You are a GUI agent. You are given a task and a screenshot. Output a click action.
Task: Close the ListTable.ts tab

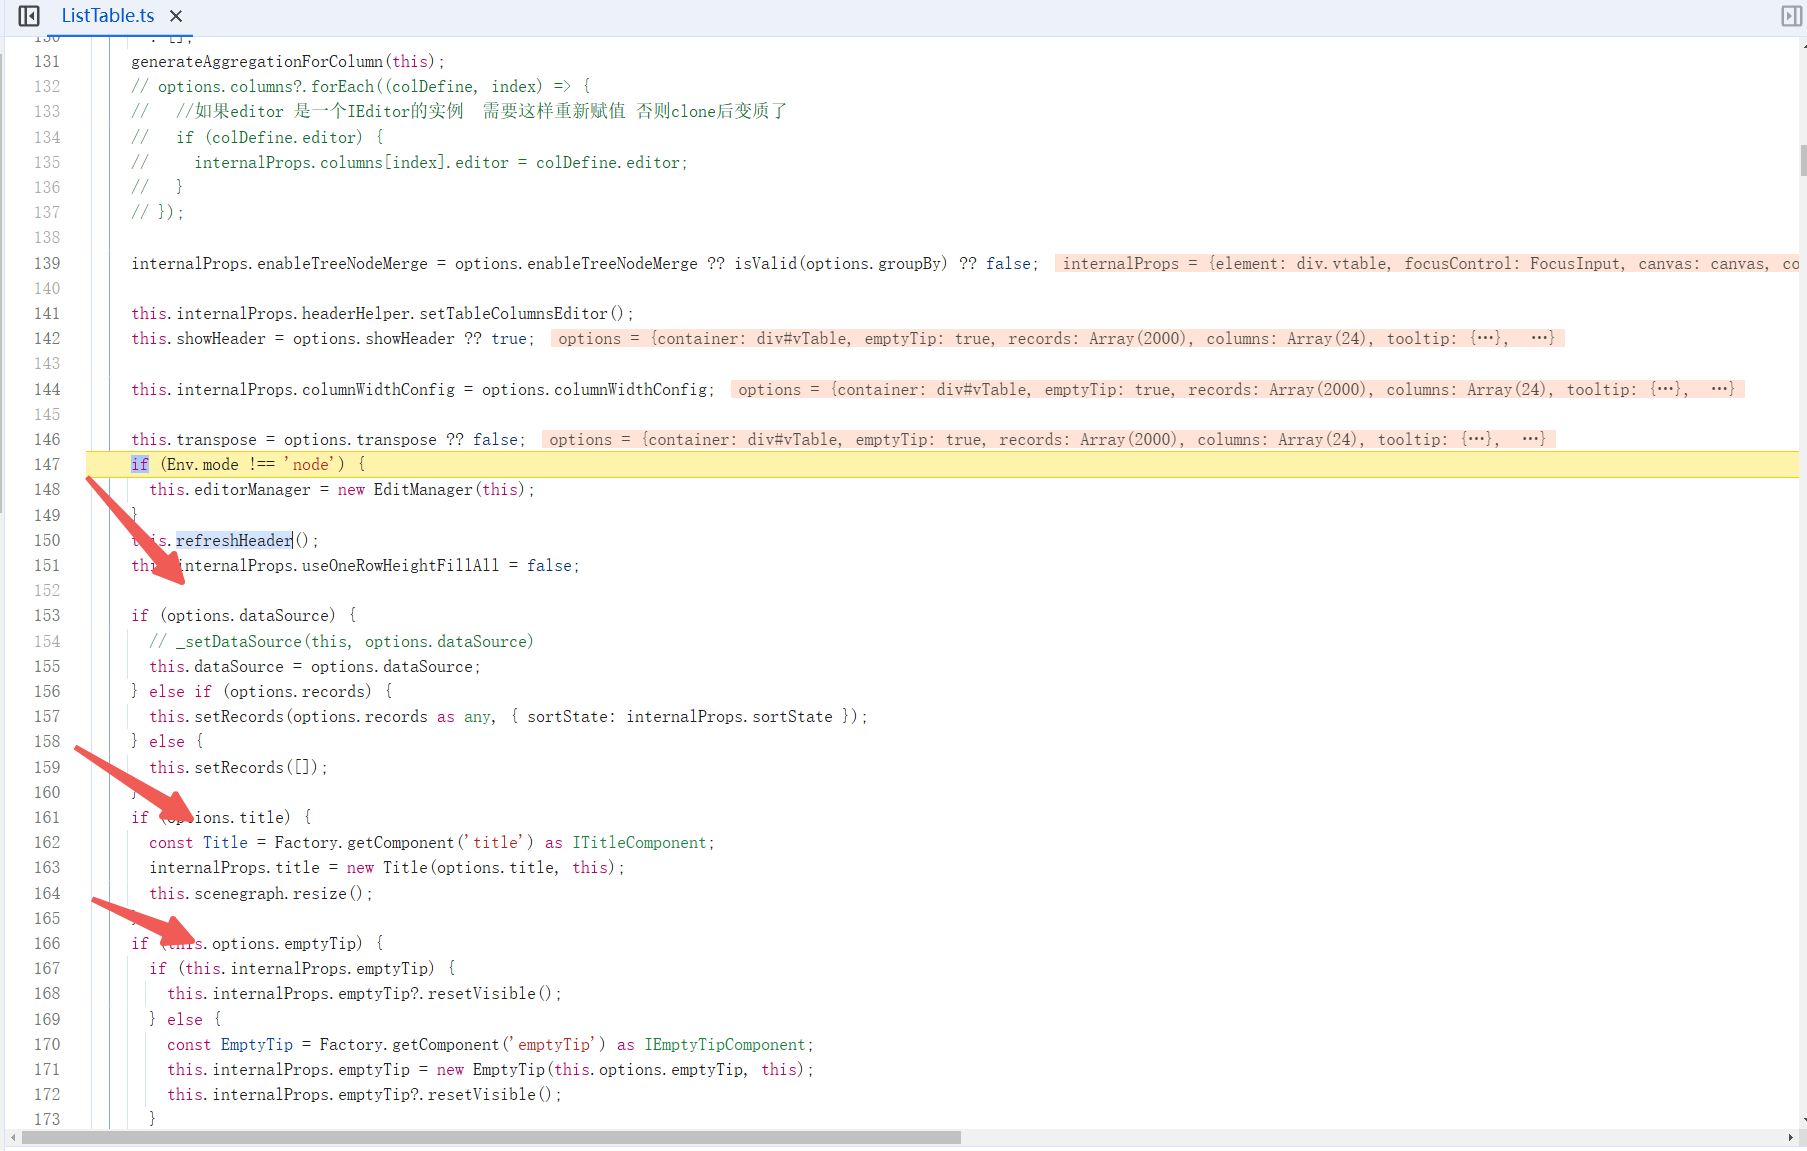click(176, 16)
